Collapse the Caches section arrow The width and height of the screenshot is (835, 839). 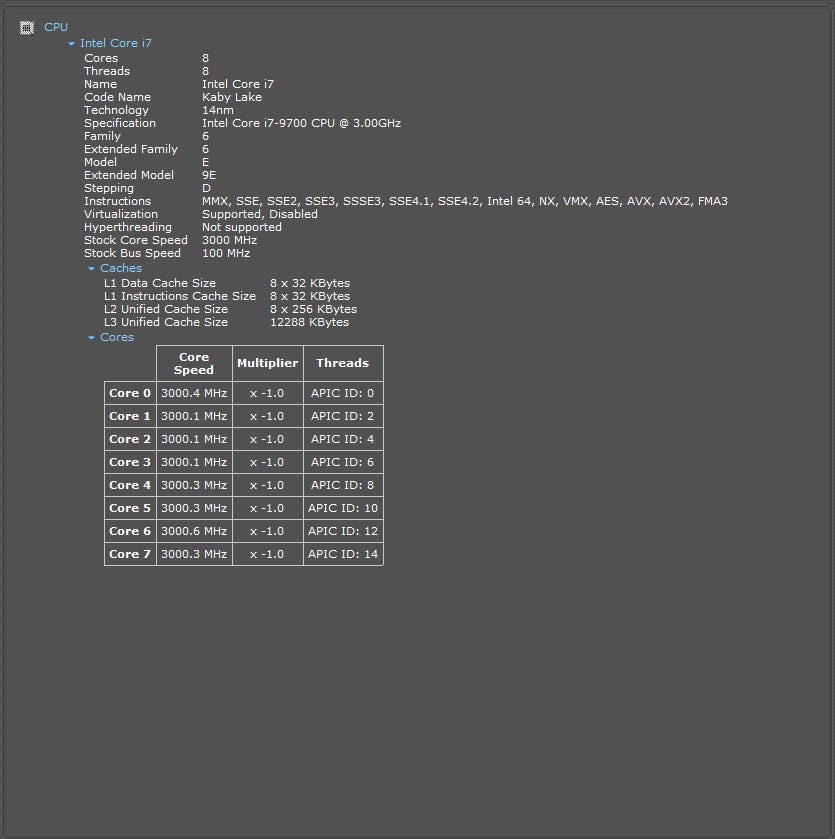(91, 269)
